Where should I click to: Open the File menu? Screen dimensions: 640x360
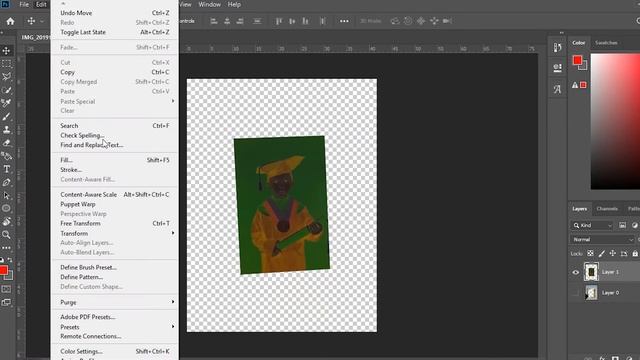pos(24,4)
